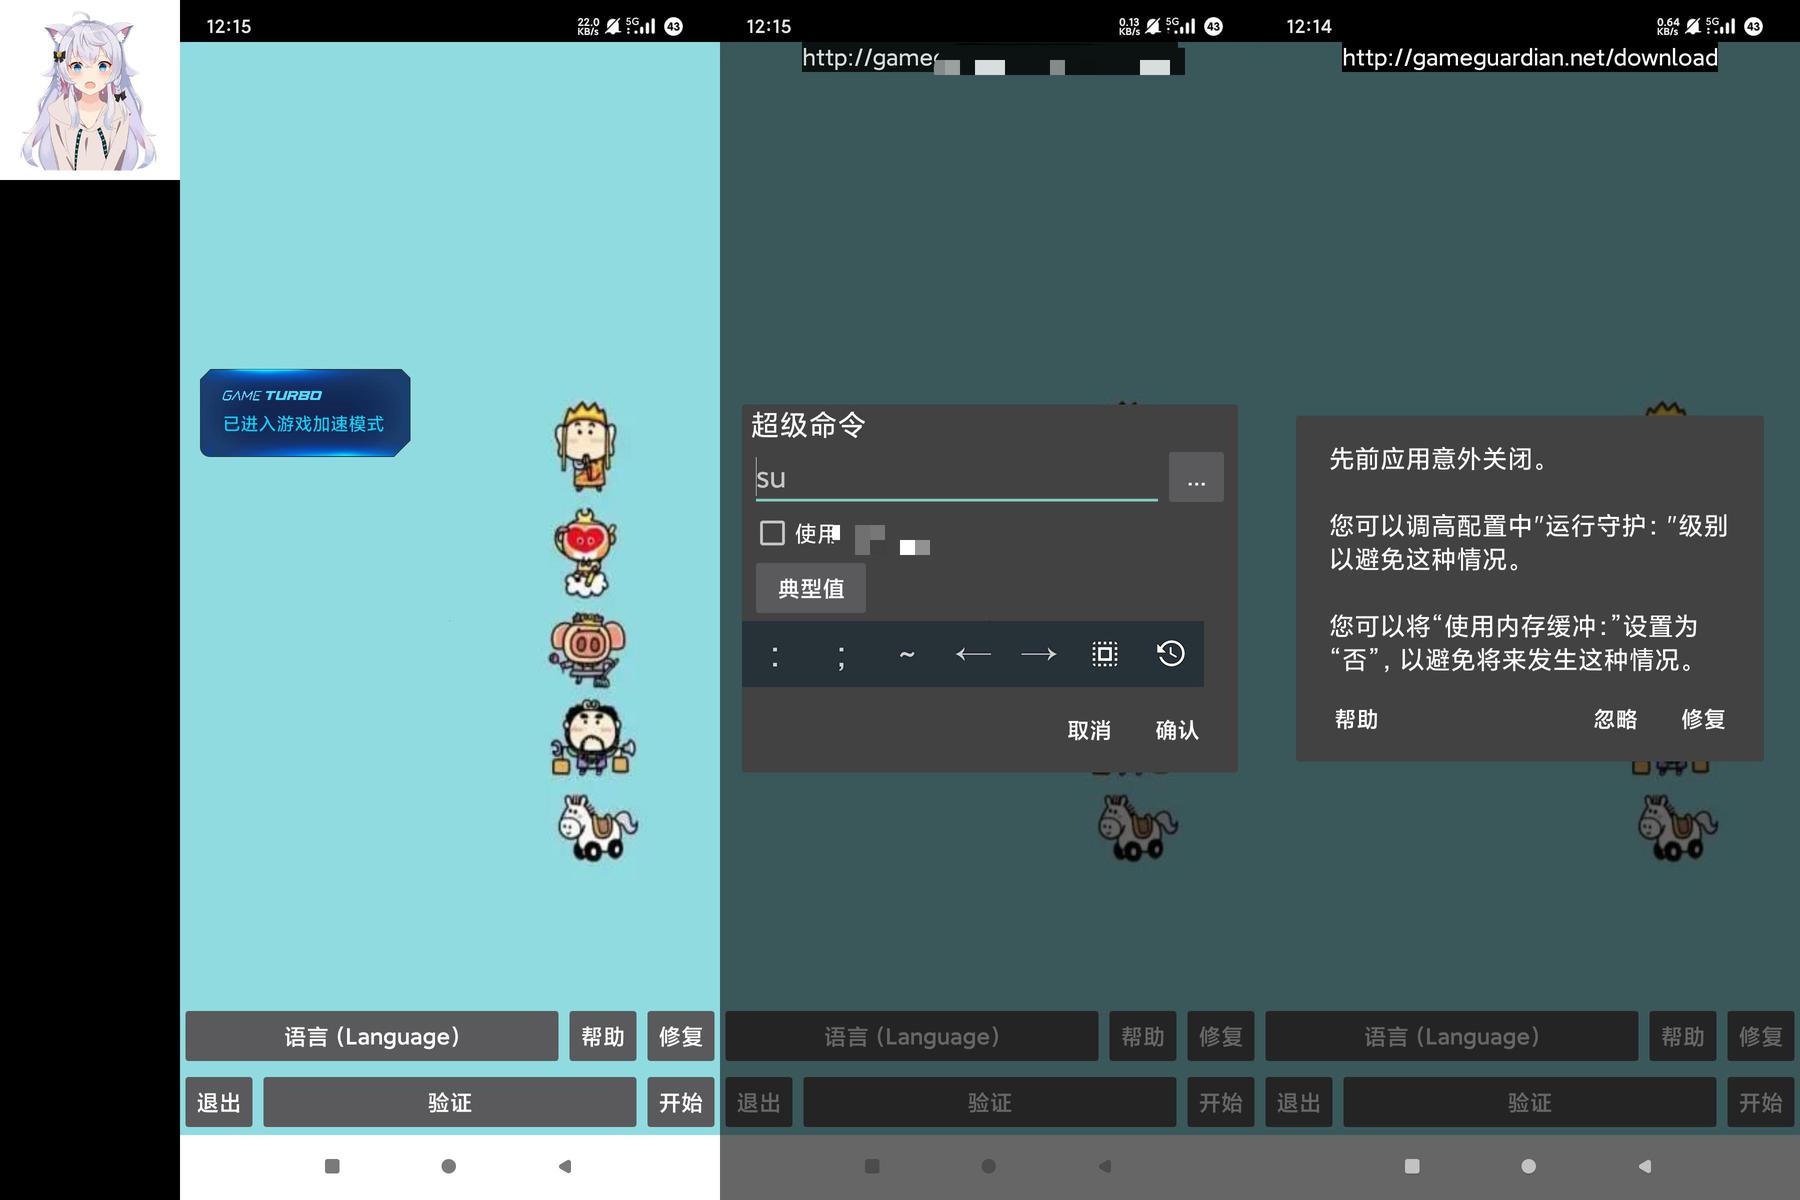
Task: Tap the bearded Sha monk character icon
Action: click(592, 739)
